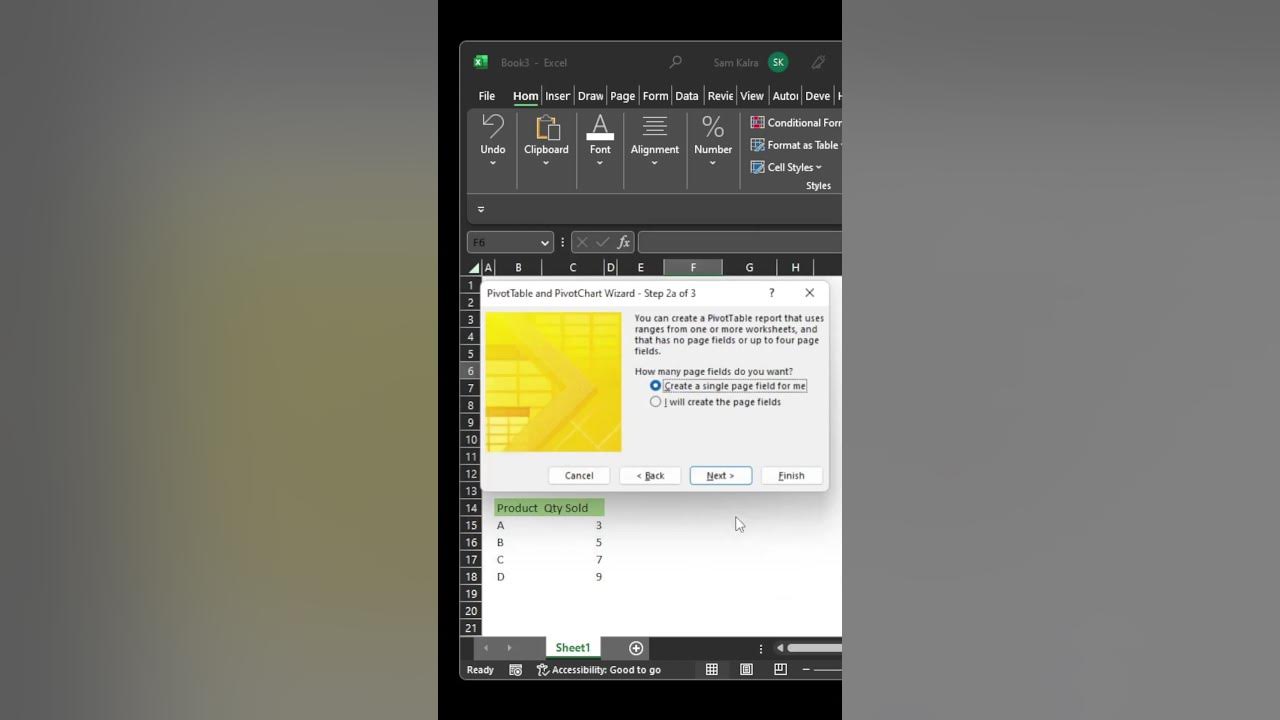Click the Product header cell
Image resolution: width=1280 pixels, height=720 pixels.
pos(517,508)
